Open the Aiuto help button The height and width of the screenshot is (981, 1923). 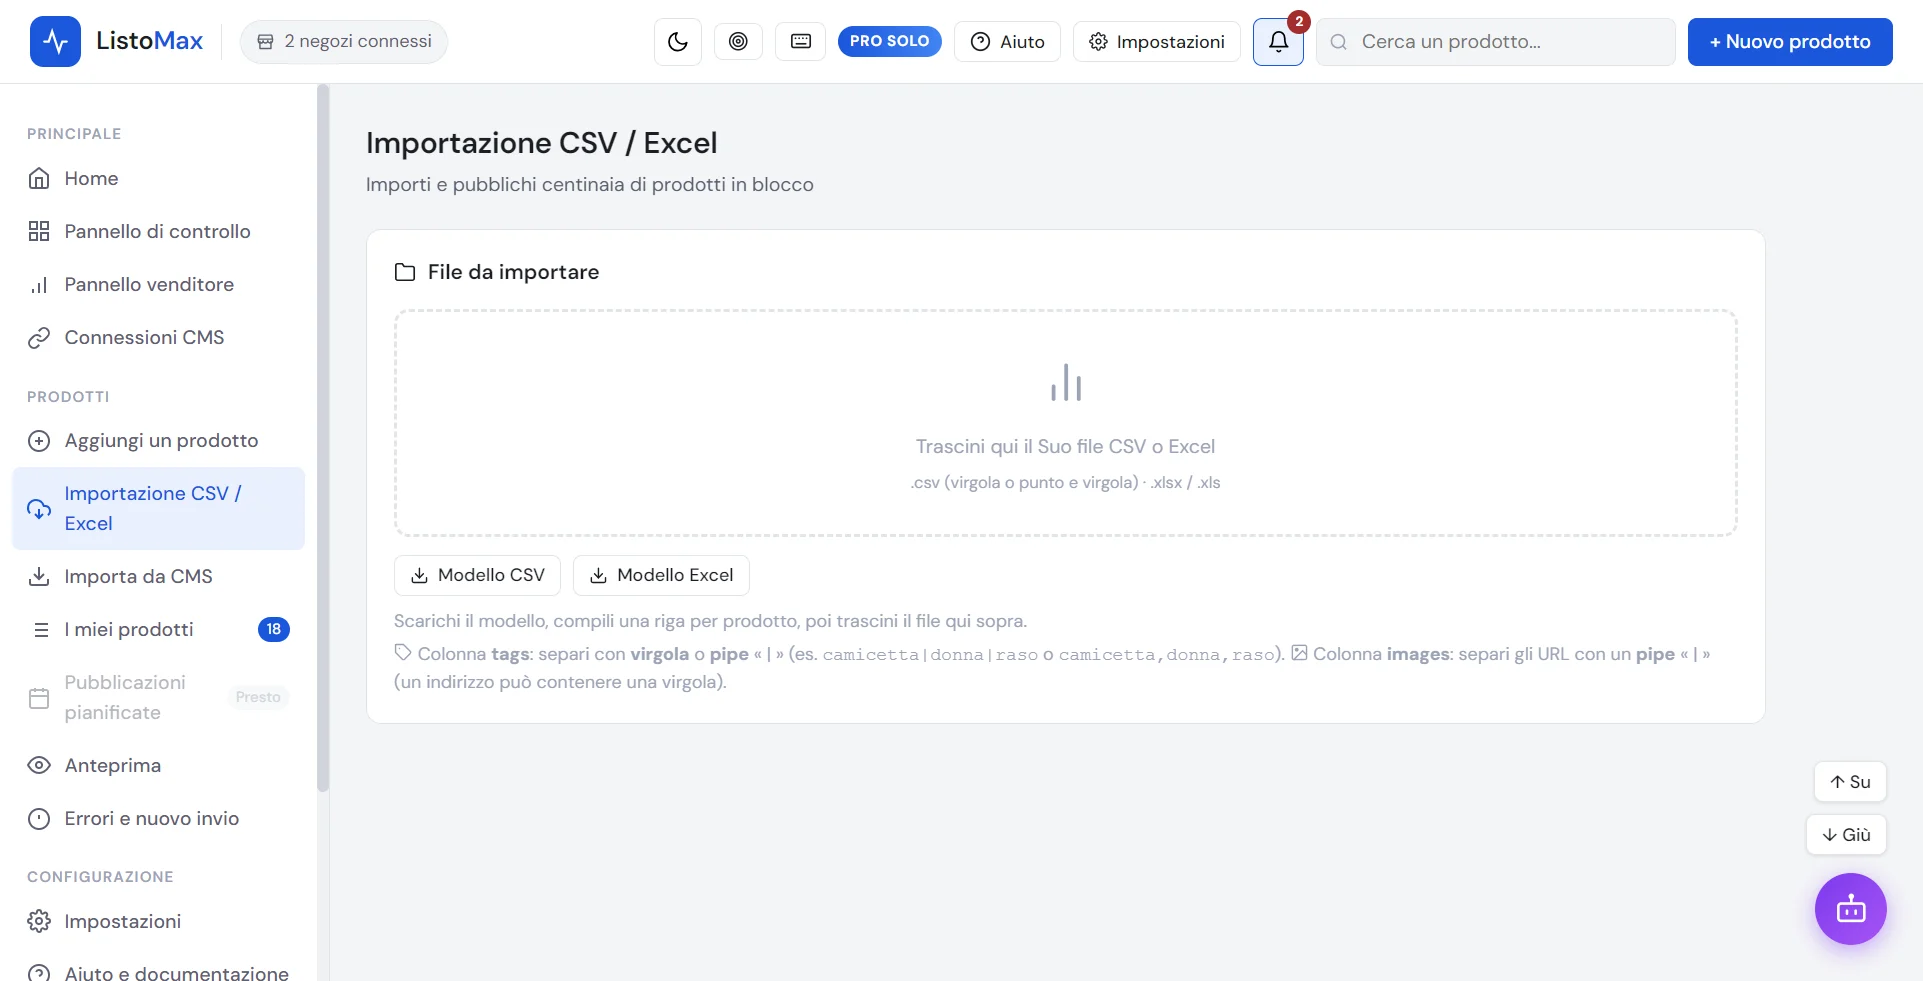[x=1007, y=42]
